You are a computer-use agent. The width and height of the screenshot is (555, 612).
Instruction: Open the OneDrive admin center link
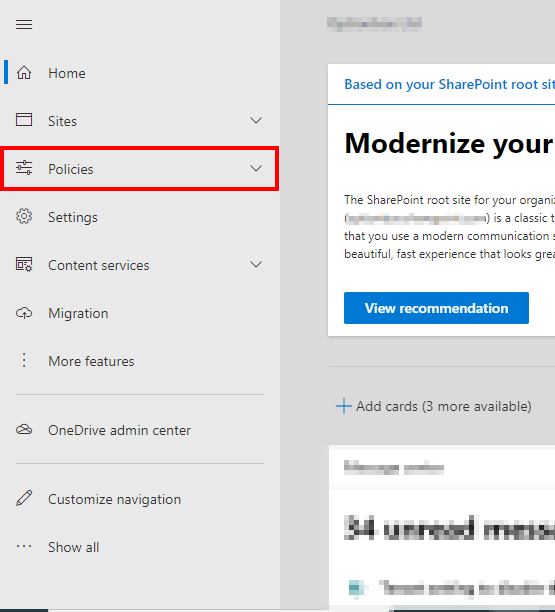pyautogui.click(x=119, y=431)
